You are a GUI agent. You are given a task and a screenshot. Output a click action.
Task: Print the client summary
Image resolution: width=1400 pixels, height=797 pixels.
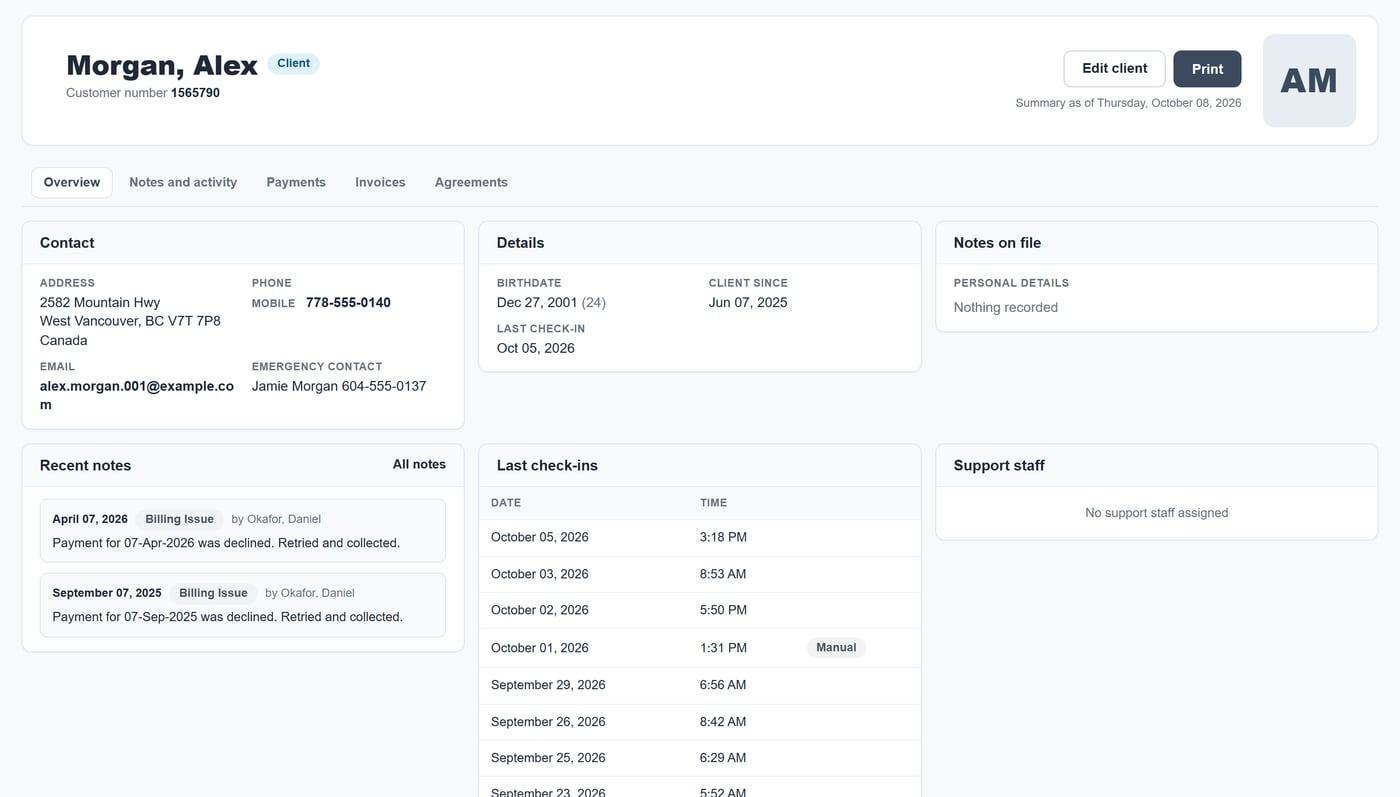point(1207,69)
